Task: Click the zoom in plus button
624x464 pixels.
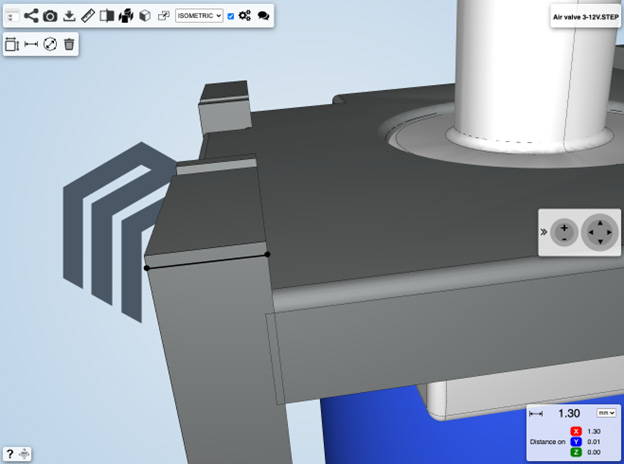Action: [x=564, y=227]
